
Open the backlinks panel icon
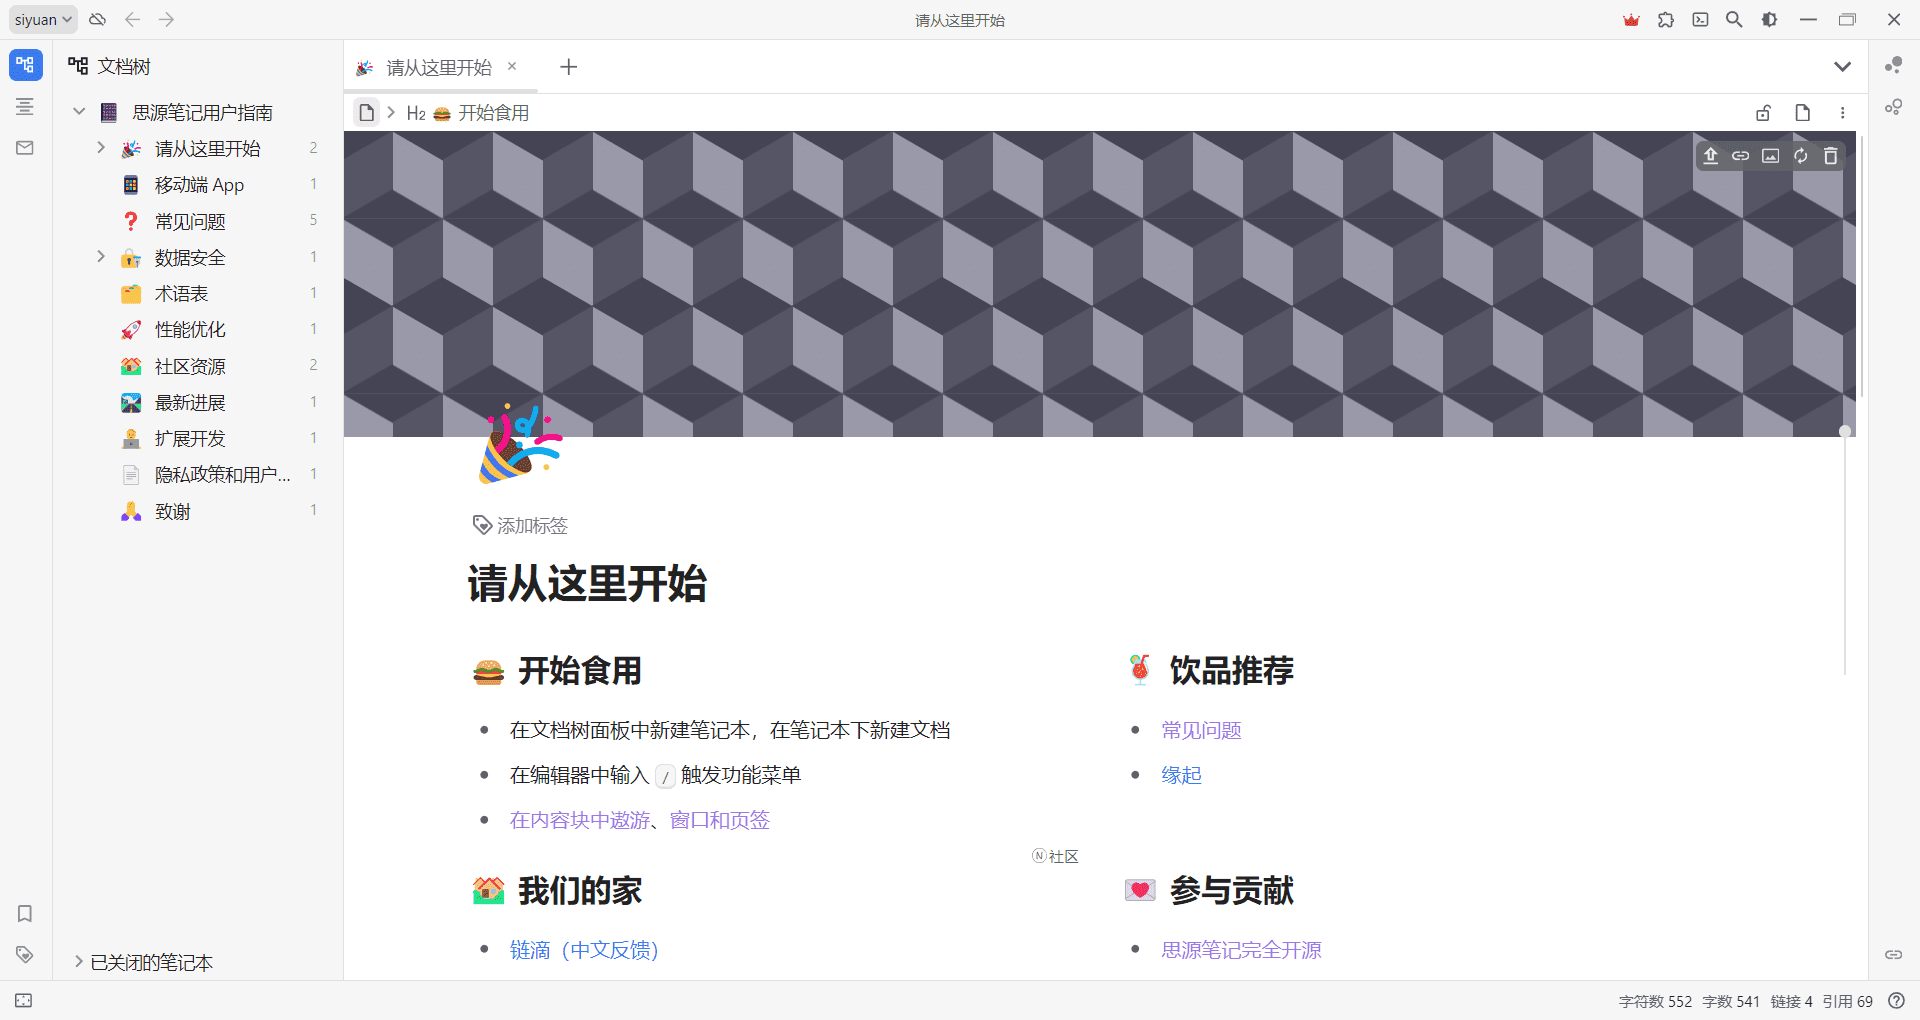click(x=1893, y=954)
